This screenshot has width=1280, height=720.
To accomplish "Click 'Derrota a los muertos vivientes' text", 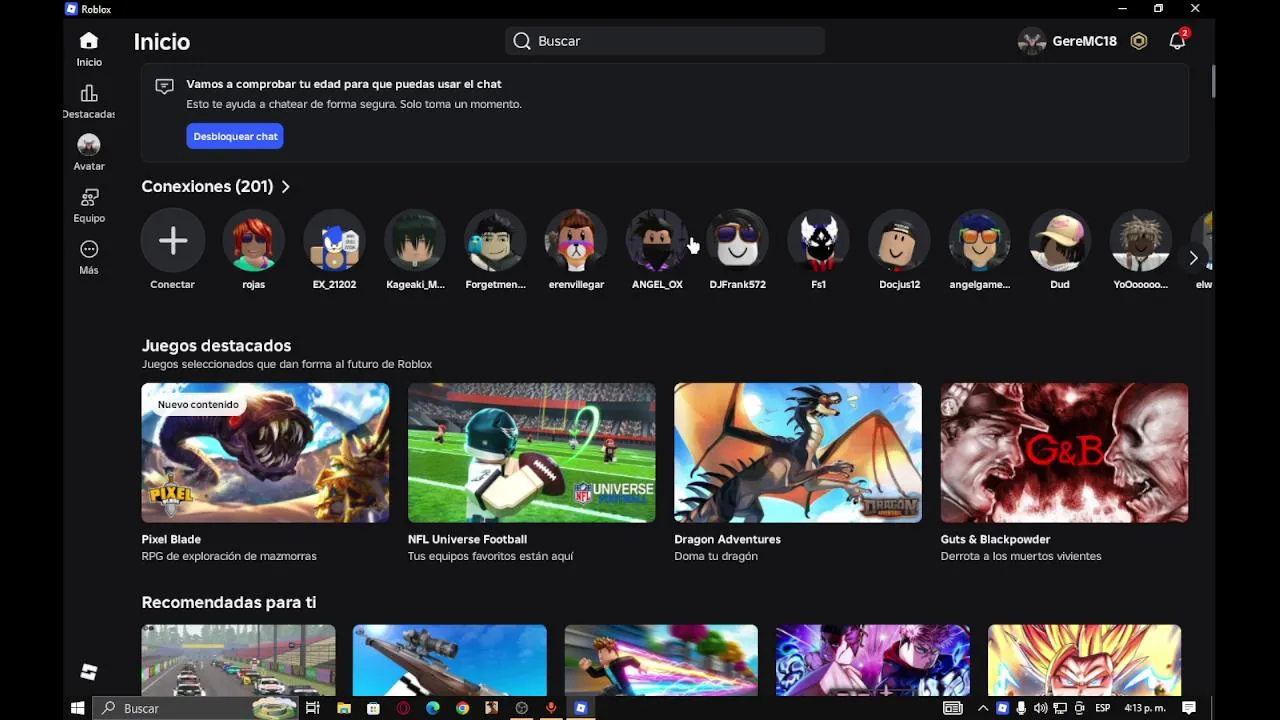I will 1021,556.
